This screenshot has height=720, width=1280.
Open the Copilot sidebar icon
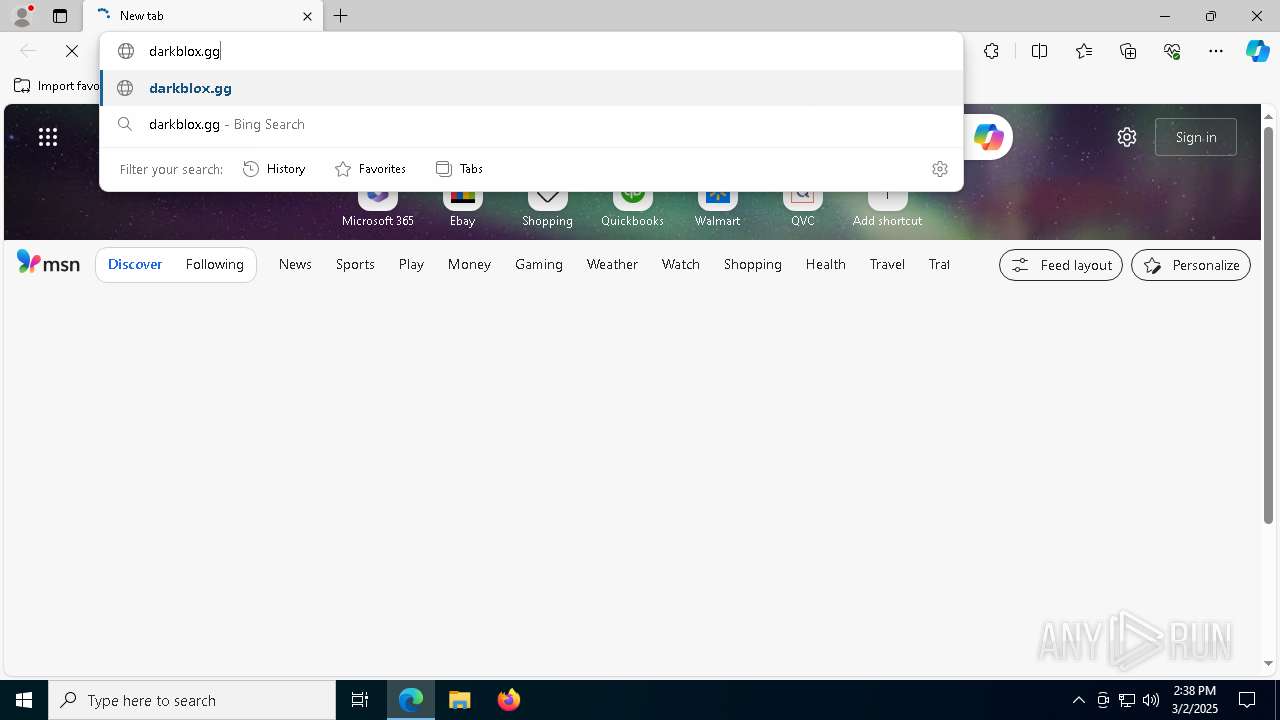coord(1257,51)
